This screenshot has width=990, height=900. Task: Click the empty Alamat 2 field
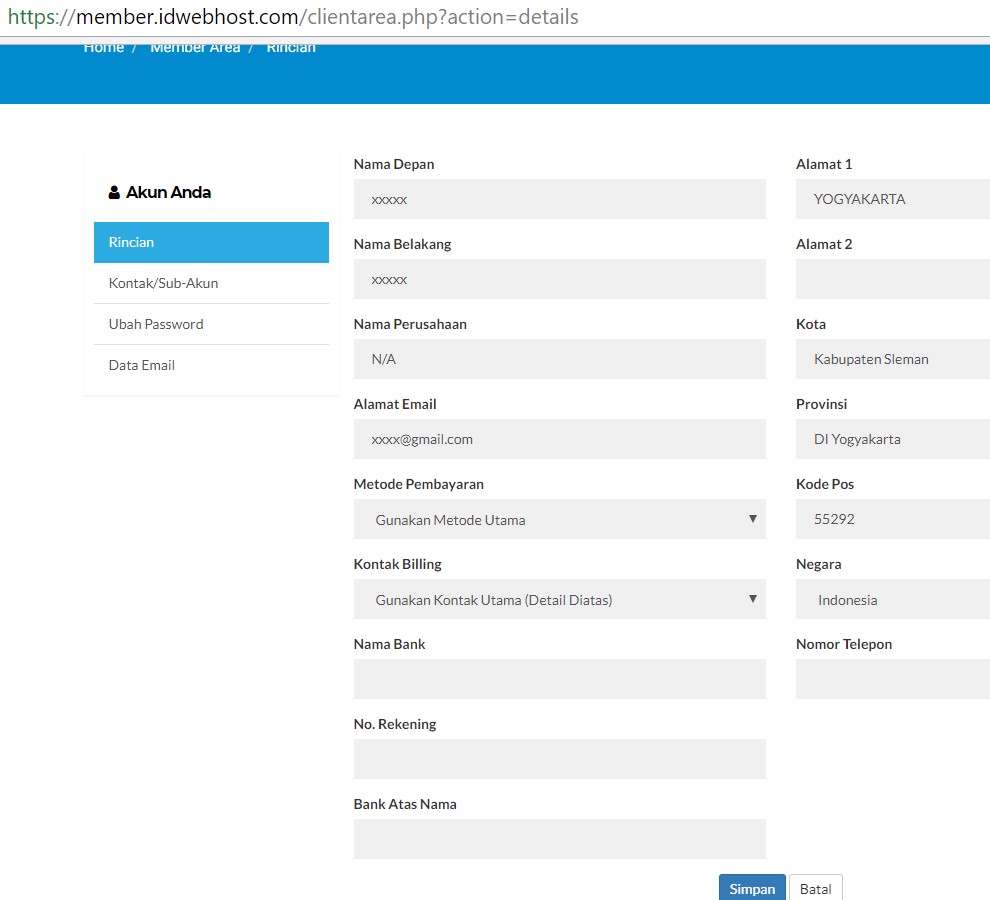tap(892, 279)
